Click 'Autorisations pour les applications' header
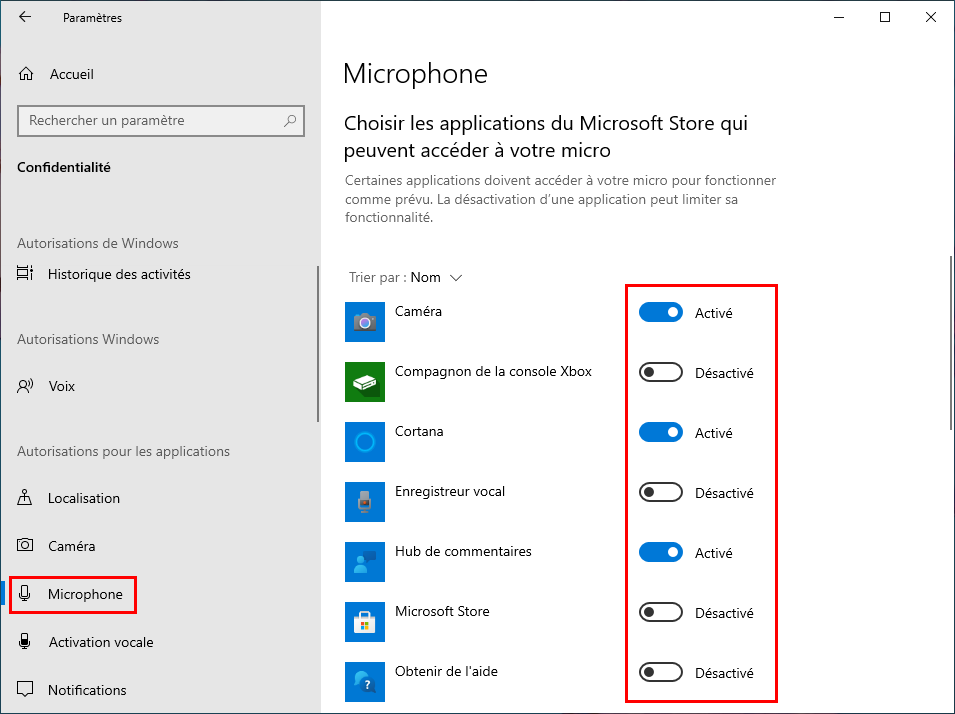Screen dimensions: 955x714 [x=123, y=451]
